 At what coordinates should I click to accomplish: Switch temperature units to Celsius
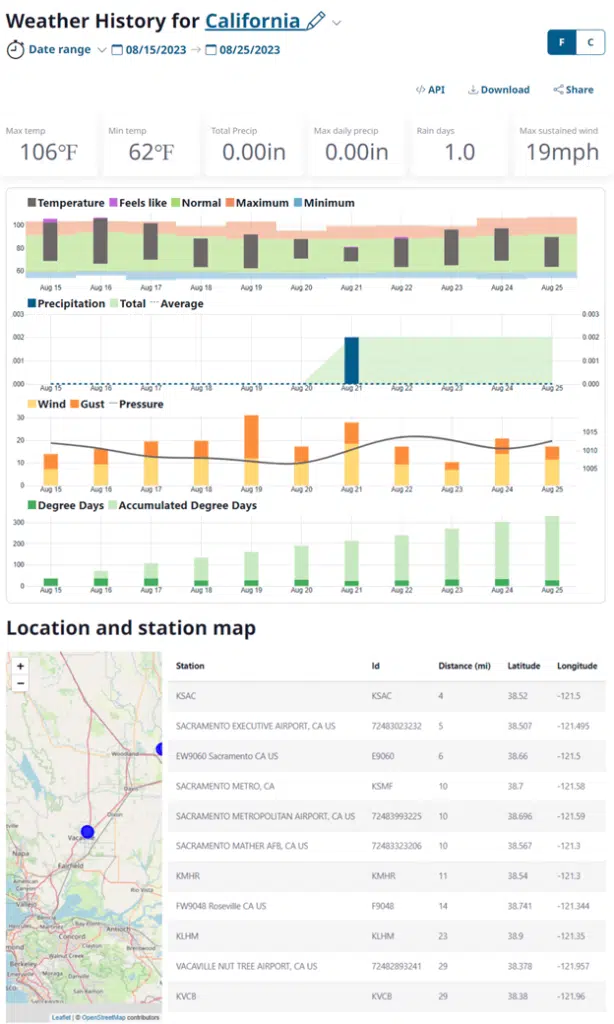(x=590, y=43)
